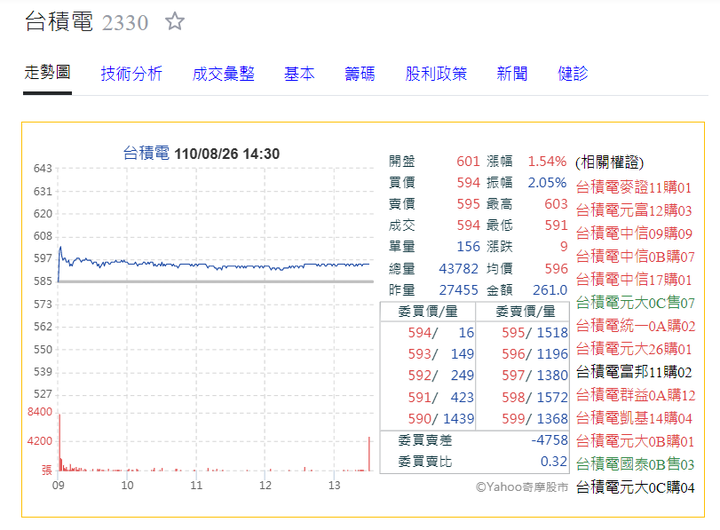Screen dimensions: 720x530
Task: Click the 總量 value 43782
Action: 458,268
